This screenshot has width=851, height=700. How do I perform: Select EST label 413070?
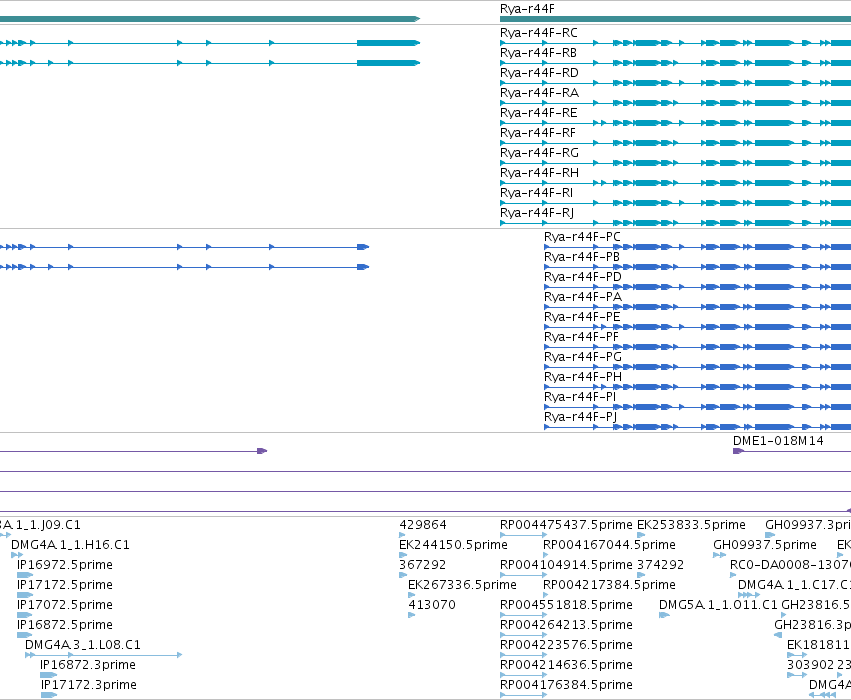431,604
